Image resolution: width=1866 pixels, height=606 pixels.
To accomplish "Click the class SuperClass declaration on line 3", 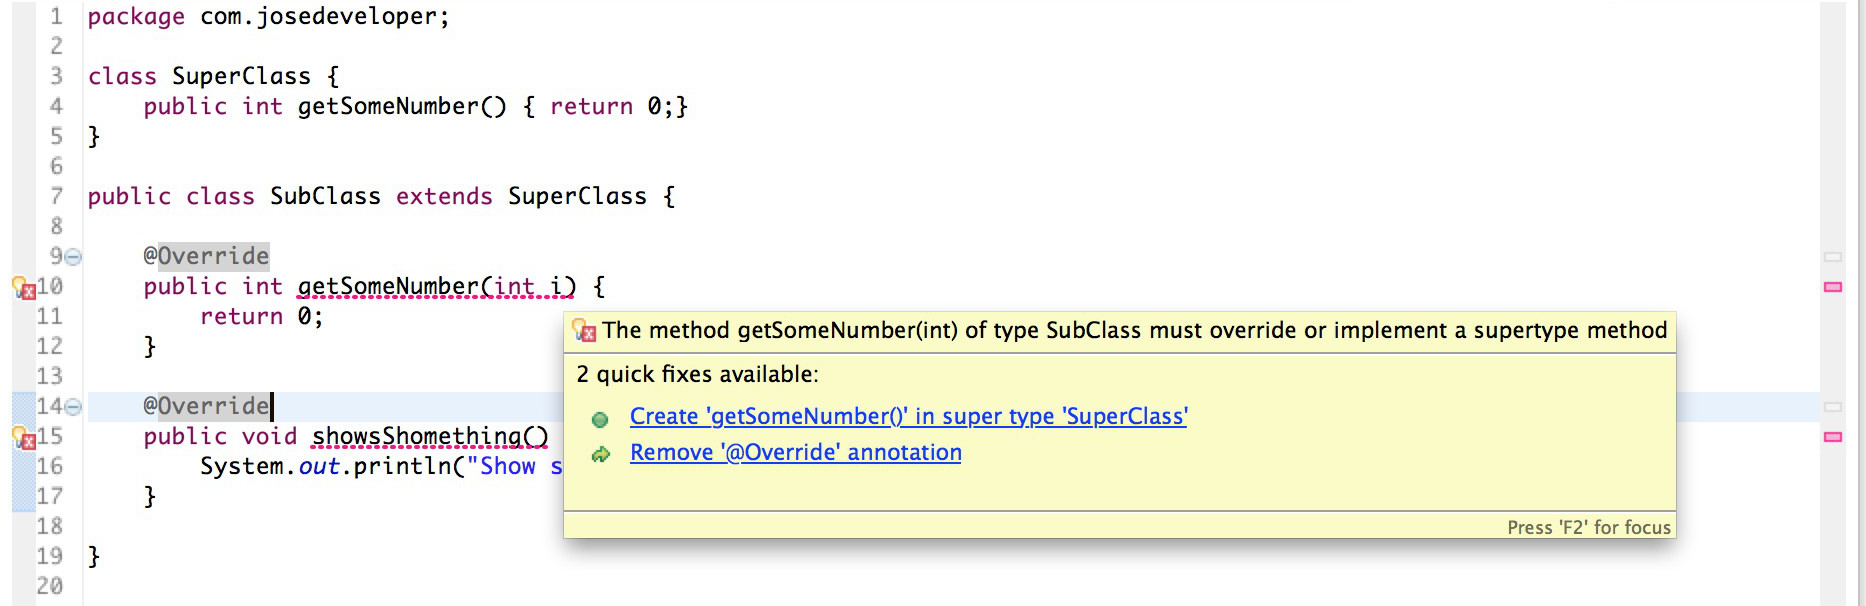I will click(x=213, y=76).
